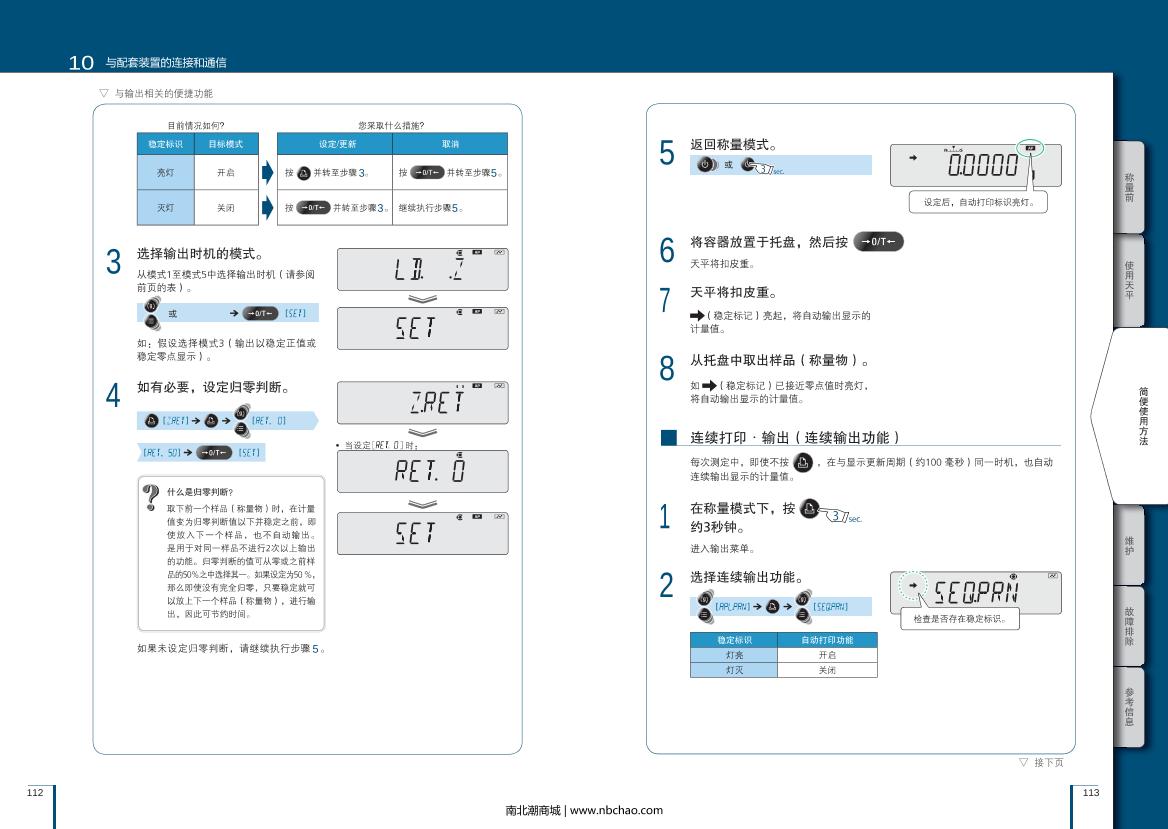Click the question mark icon beside 什么是归零判断
This screenshot has height=829, width=1168.
[152, 496]
